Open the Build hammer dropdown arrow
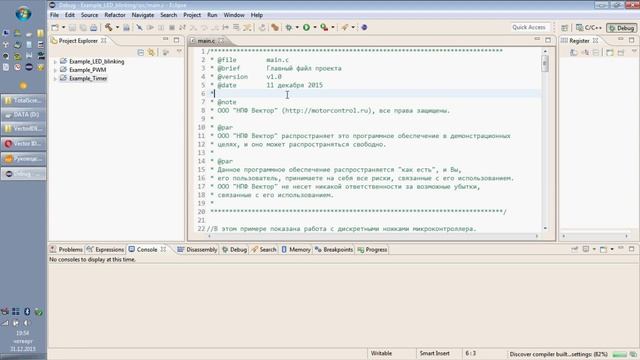This screenshot has height=360, width=640. (x=118, y=27)
